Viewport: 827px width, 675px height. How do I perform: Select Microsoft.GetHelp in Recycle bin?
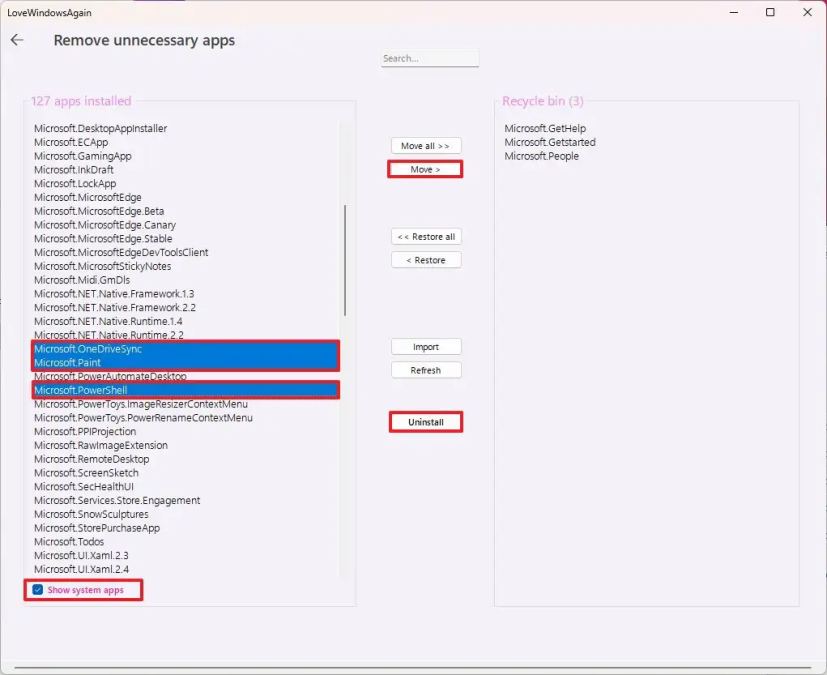(x=545, y=128)
